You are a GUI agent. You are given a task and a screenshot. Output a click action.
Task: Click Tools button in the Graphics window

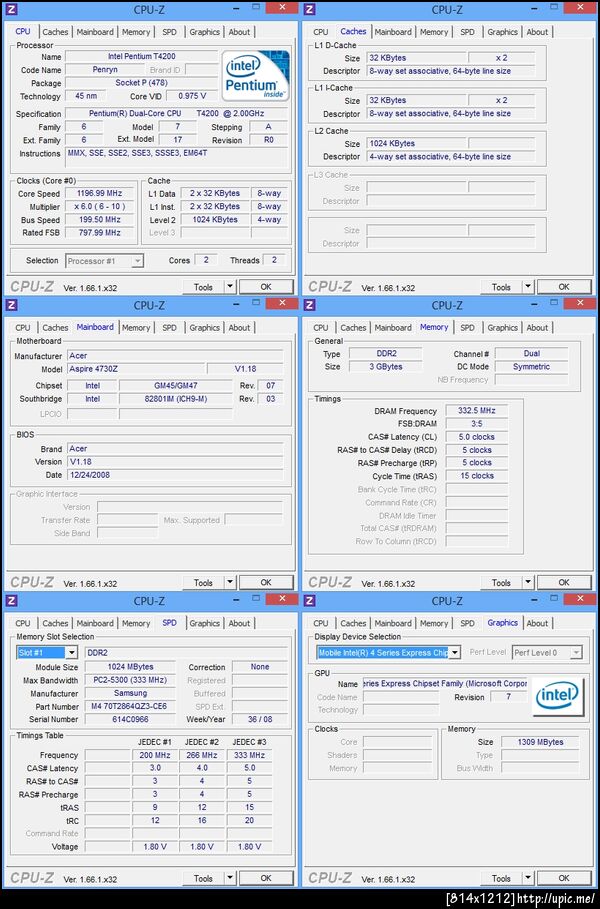pos(501,878)
